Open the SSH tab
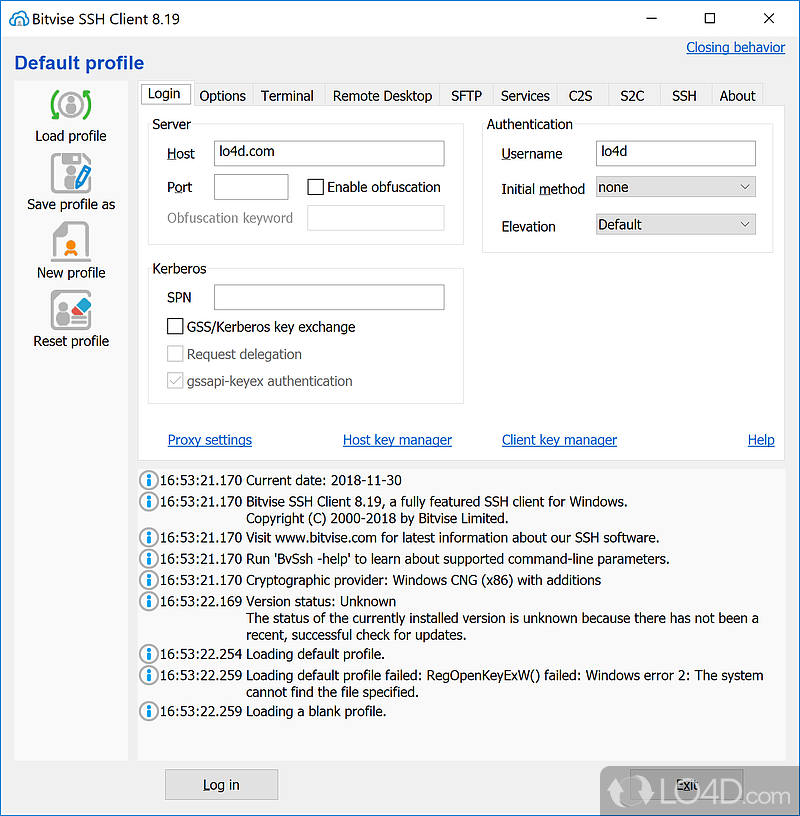 684,96
